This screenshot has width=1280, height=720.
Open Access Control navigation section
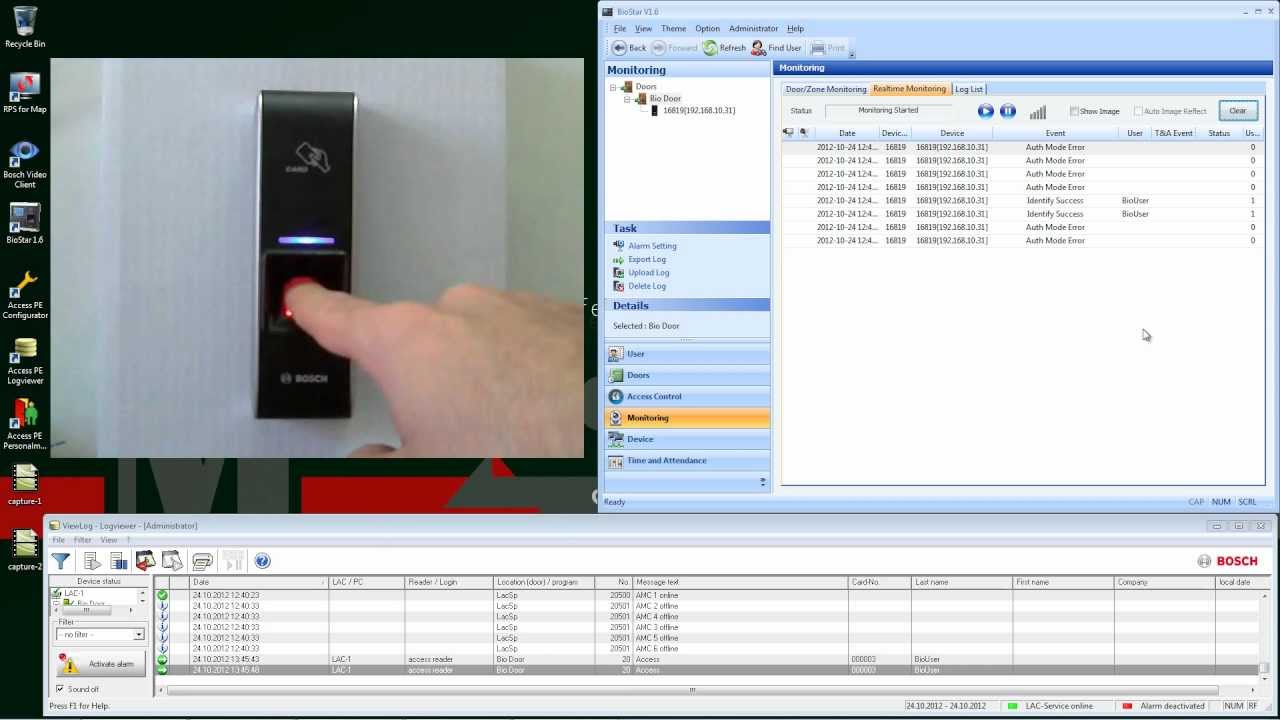[x=687, y=397]
